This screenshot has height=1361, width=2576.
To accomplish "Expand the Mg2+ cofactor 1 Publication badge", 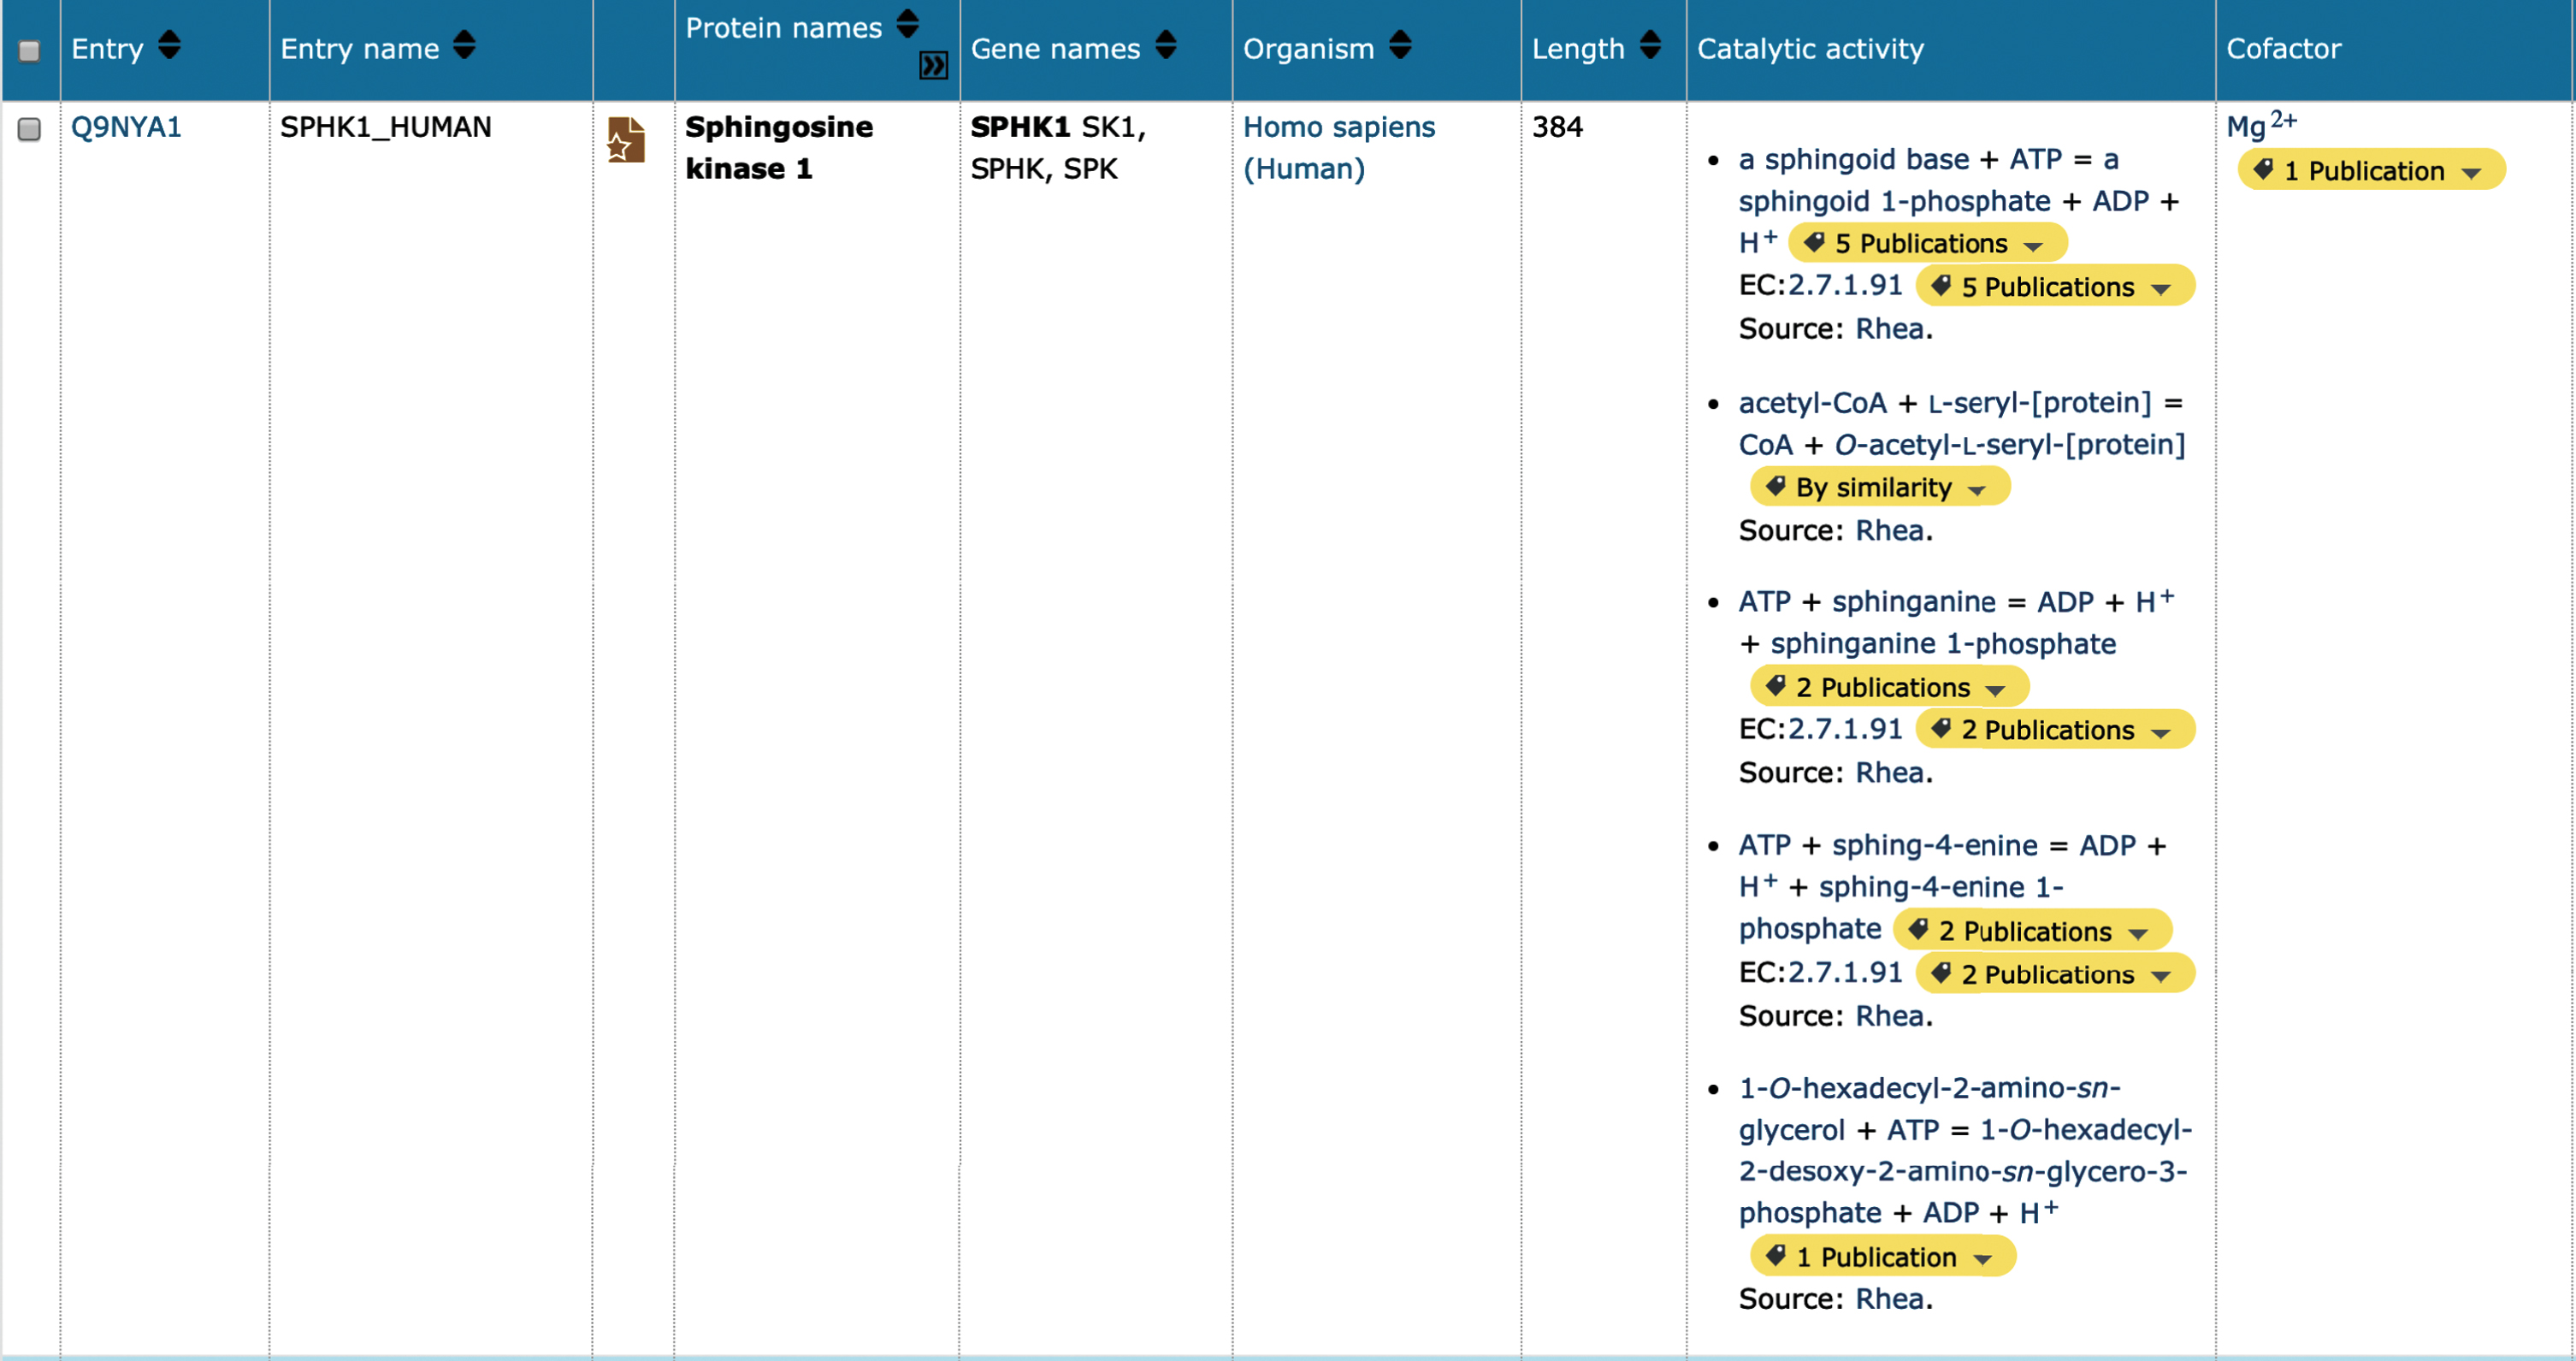I will [x=2371, y=171].
